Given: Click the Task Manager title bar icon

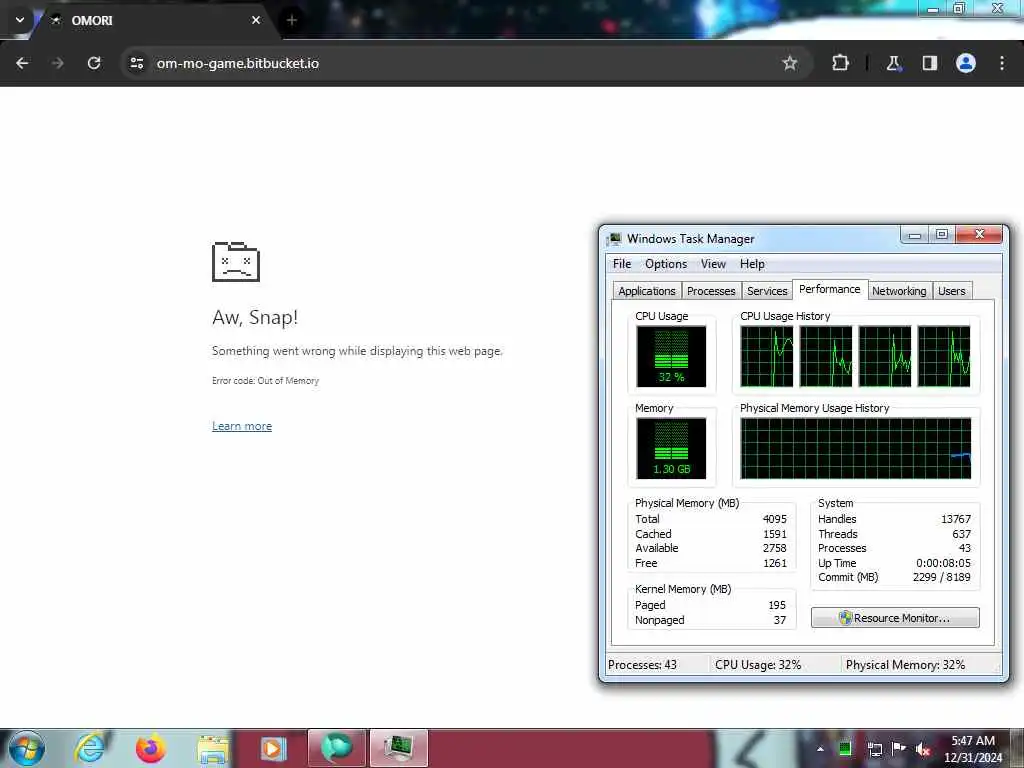Looking at the screenshot, I should point(614,239).
